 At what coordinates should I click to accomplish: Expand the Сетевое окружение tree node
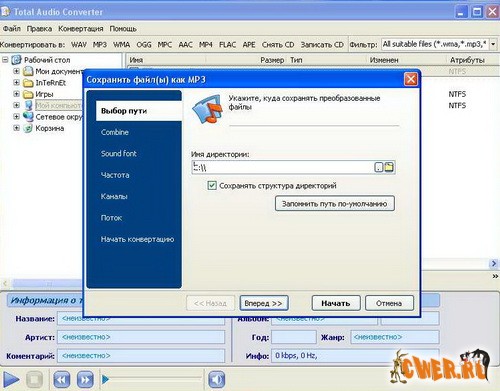pyautogui.click(x=16, y=117)
